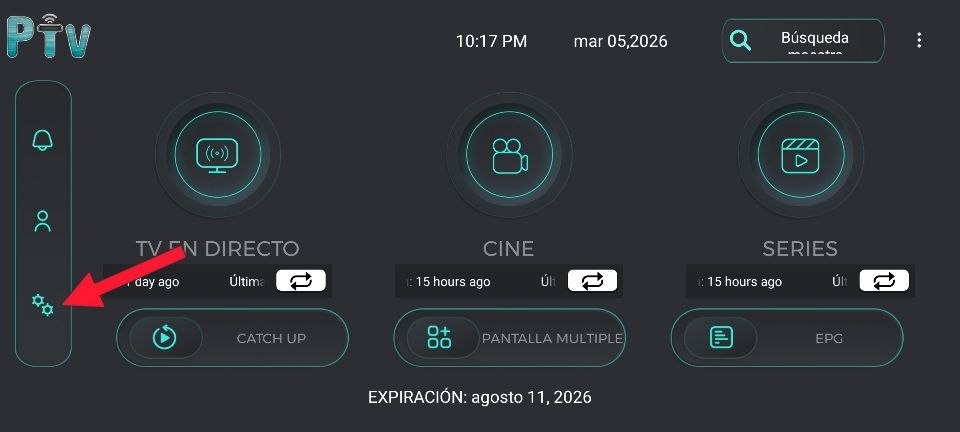Refresh the Series content list
The height and width of the screenshot is (432, 960).
(884, 281)
